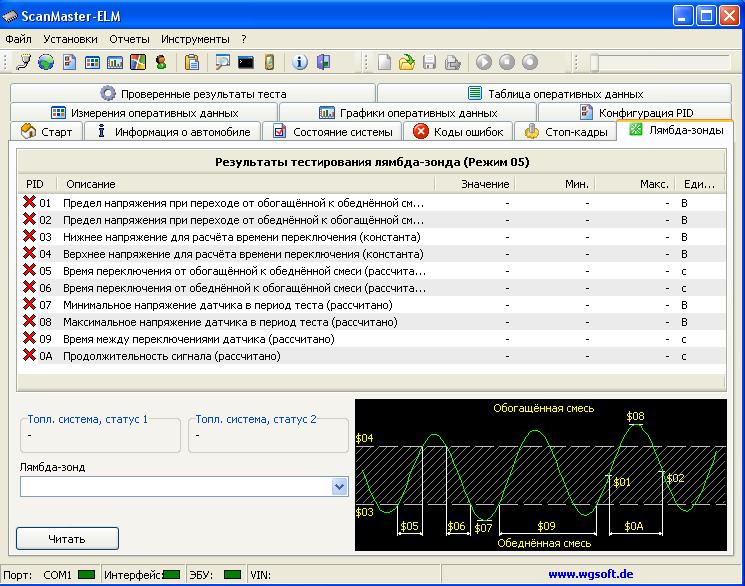Click the play button in toolbar

point(484,62)
